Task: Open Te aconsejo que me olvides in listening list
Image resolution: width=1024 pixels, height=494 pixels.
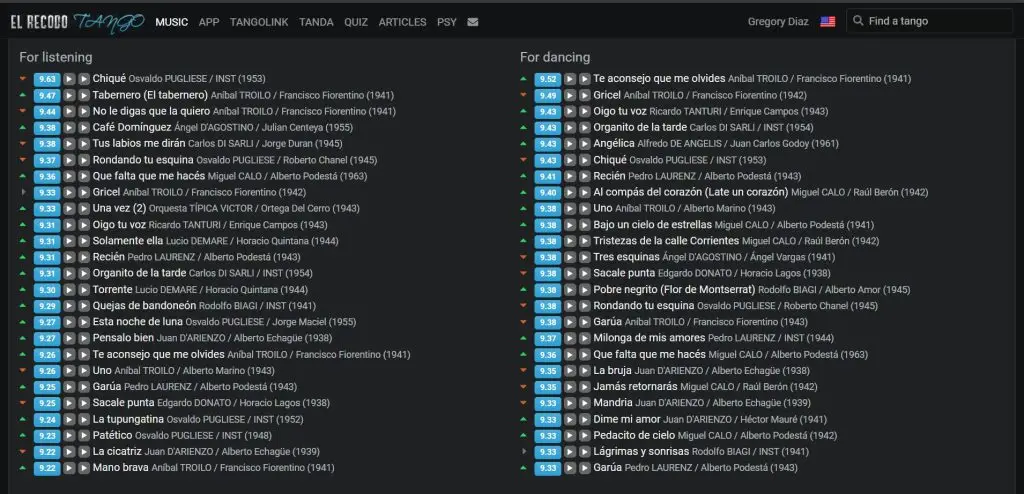Action: click(159, 355)
